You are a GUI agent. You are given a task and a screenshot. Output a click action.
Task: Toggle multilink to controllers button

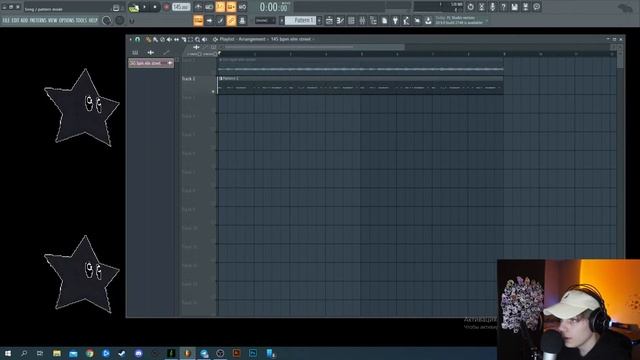242,20
